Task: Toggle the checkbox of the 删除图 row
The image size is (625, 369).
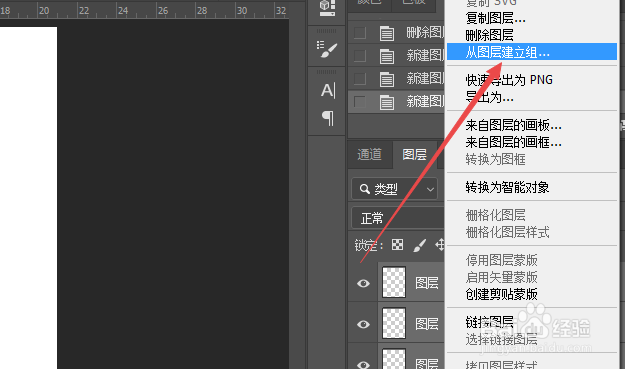Action: click(x=360, y=33)
